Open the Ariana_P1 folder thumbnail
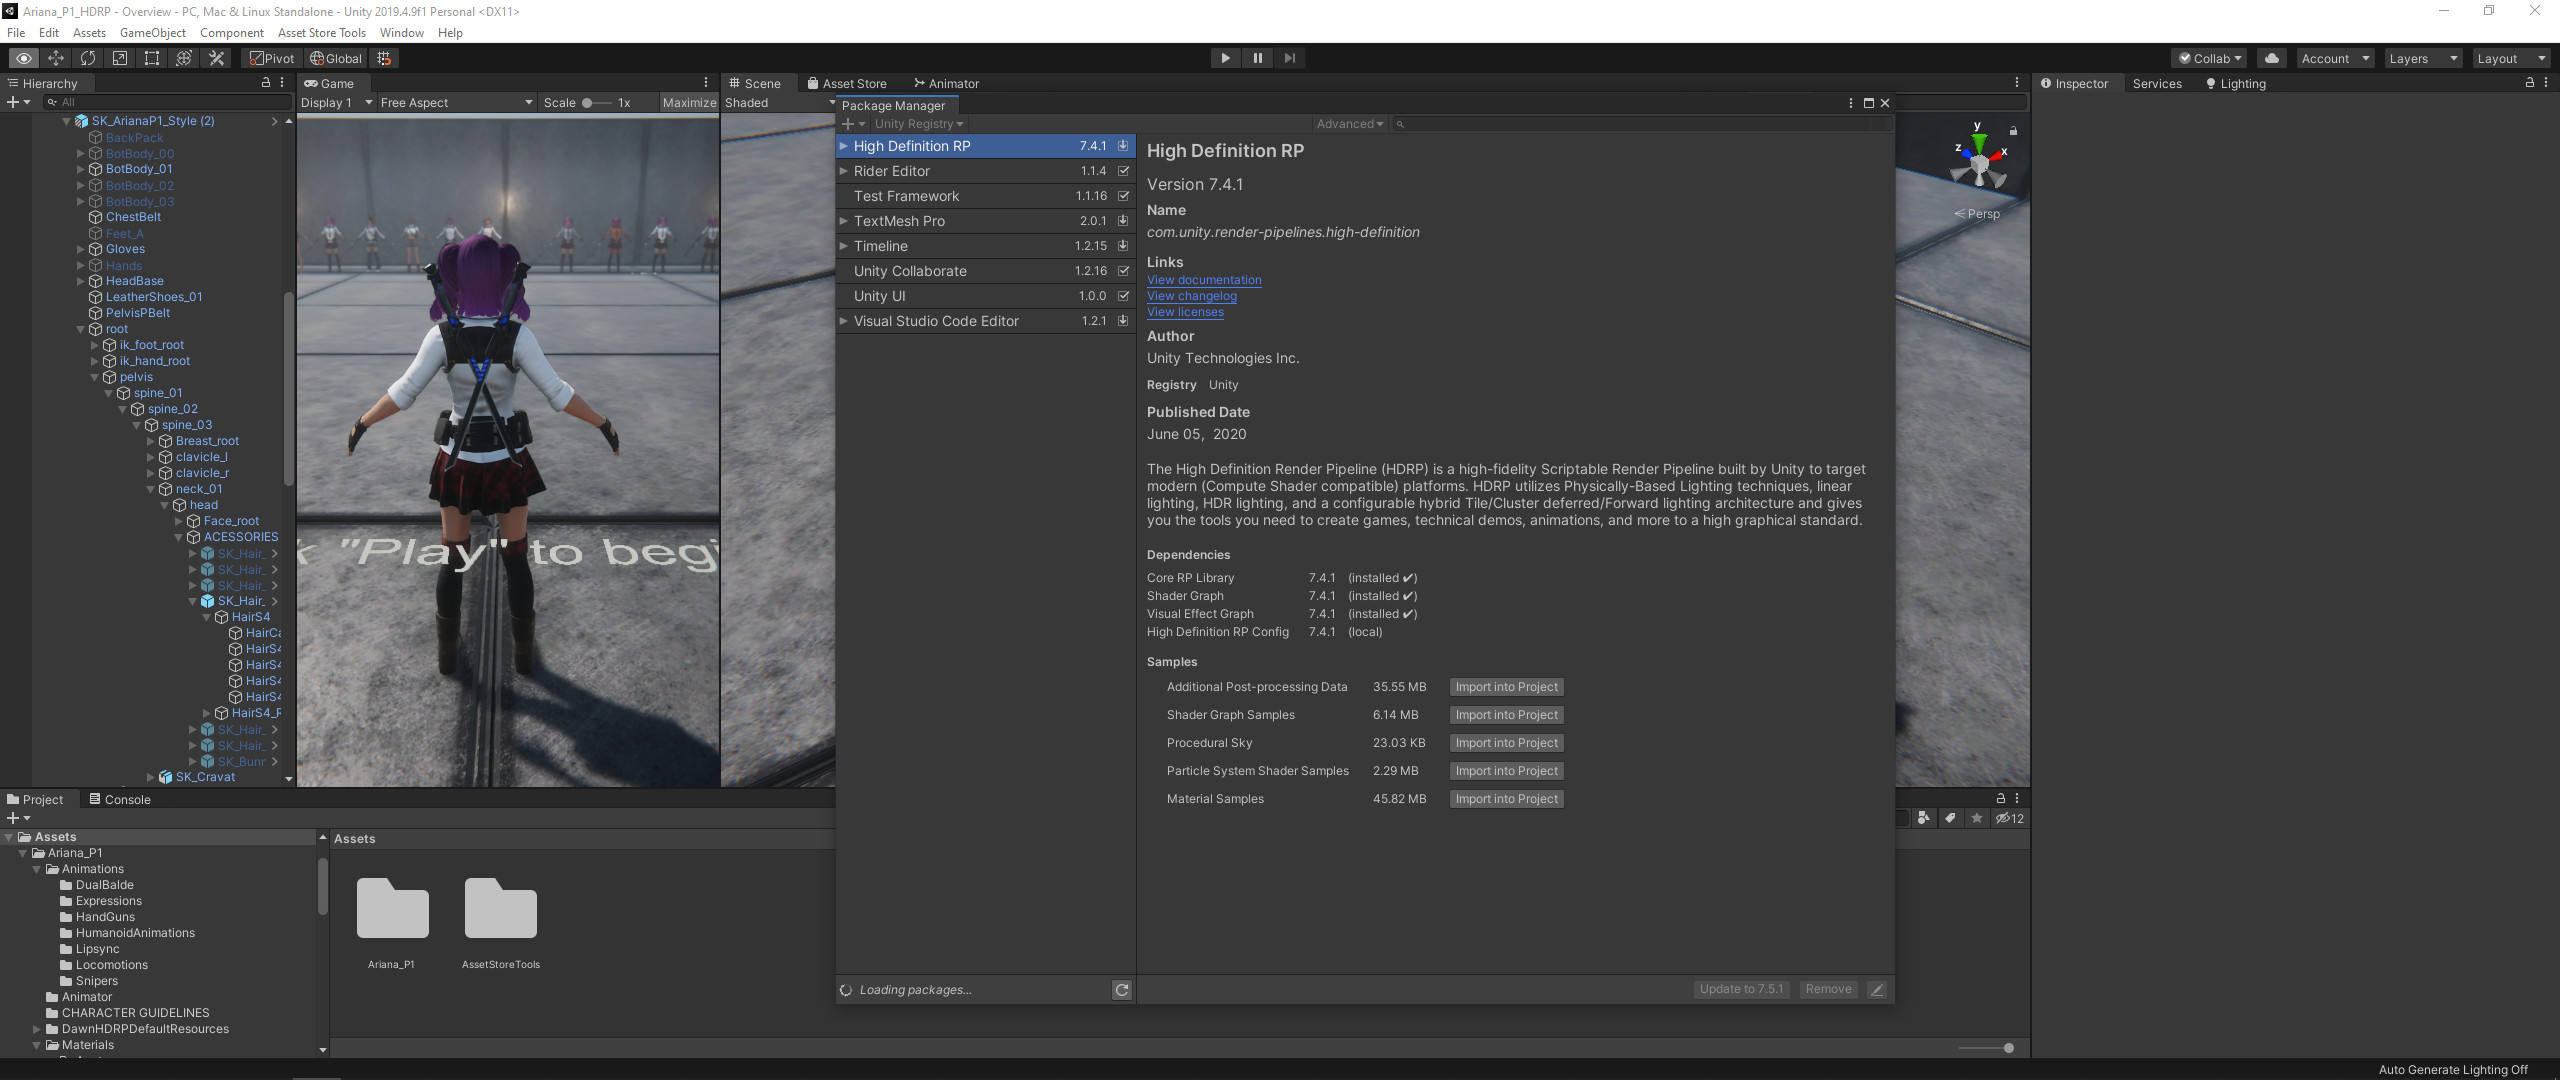The height and width of the screenshot is (1080, 2560). click(x=392, y=909)
